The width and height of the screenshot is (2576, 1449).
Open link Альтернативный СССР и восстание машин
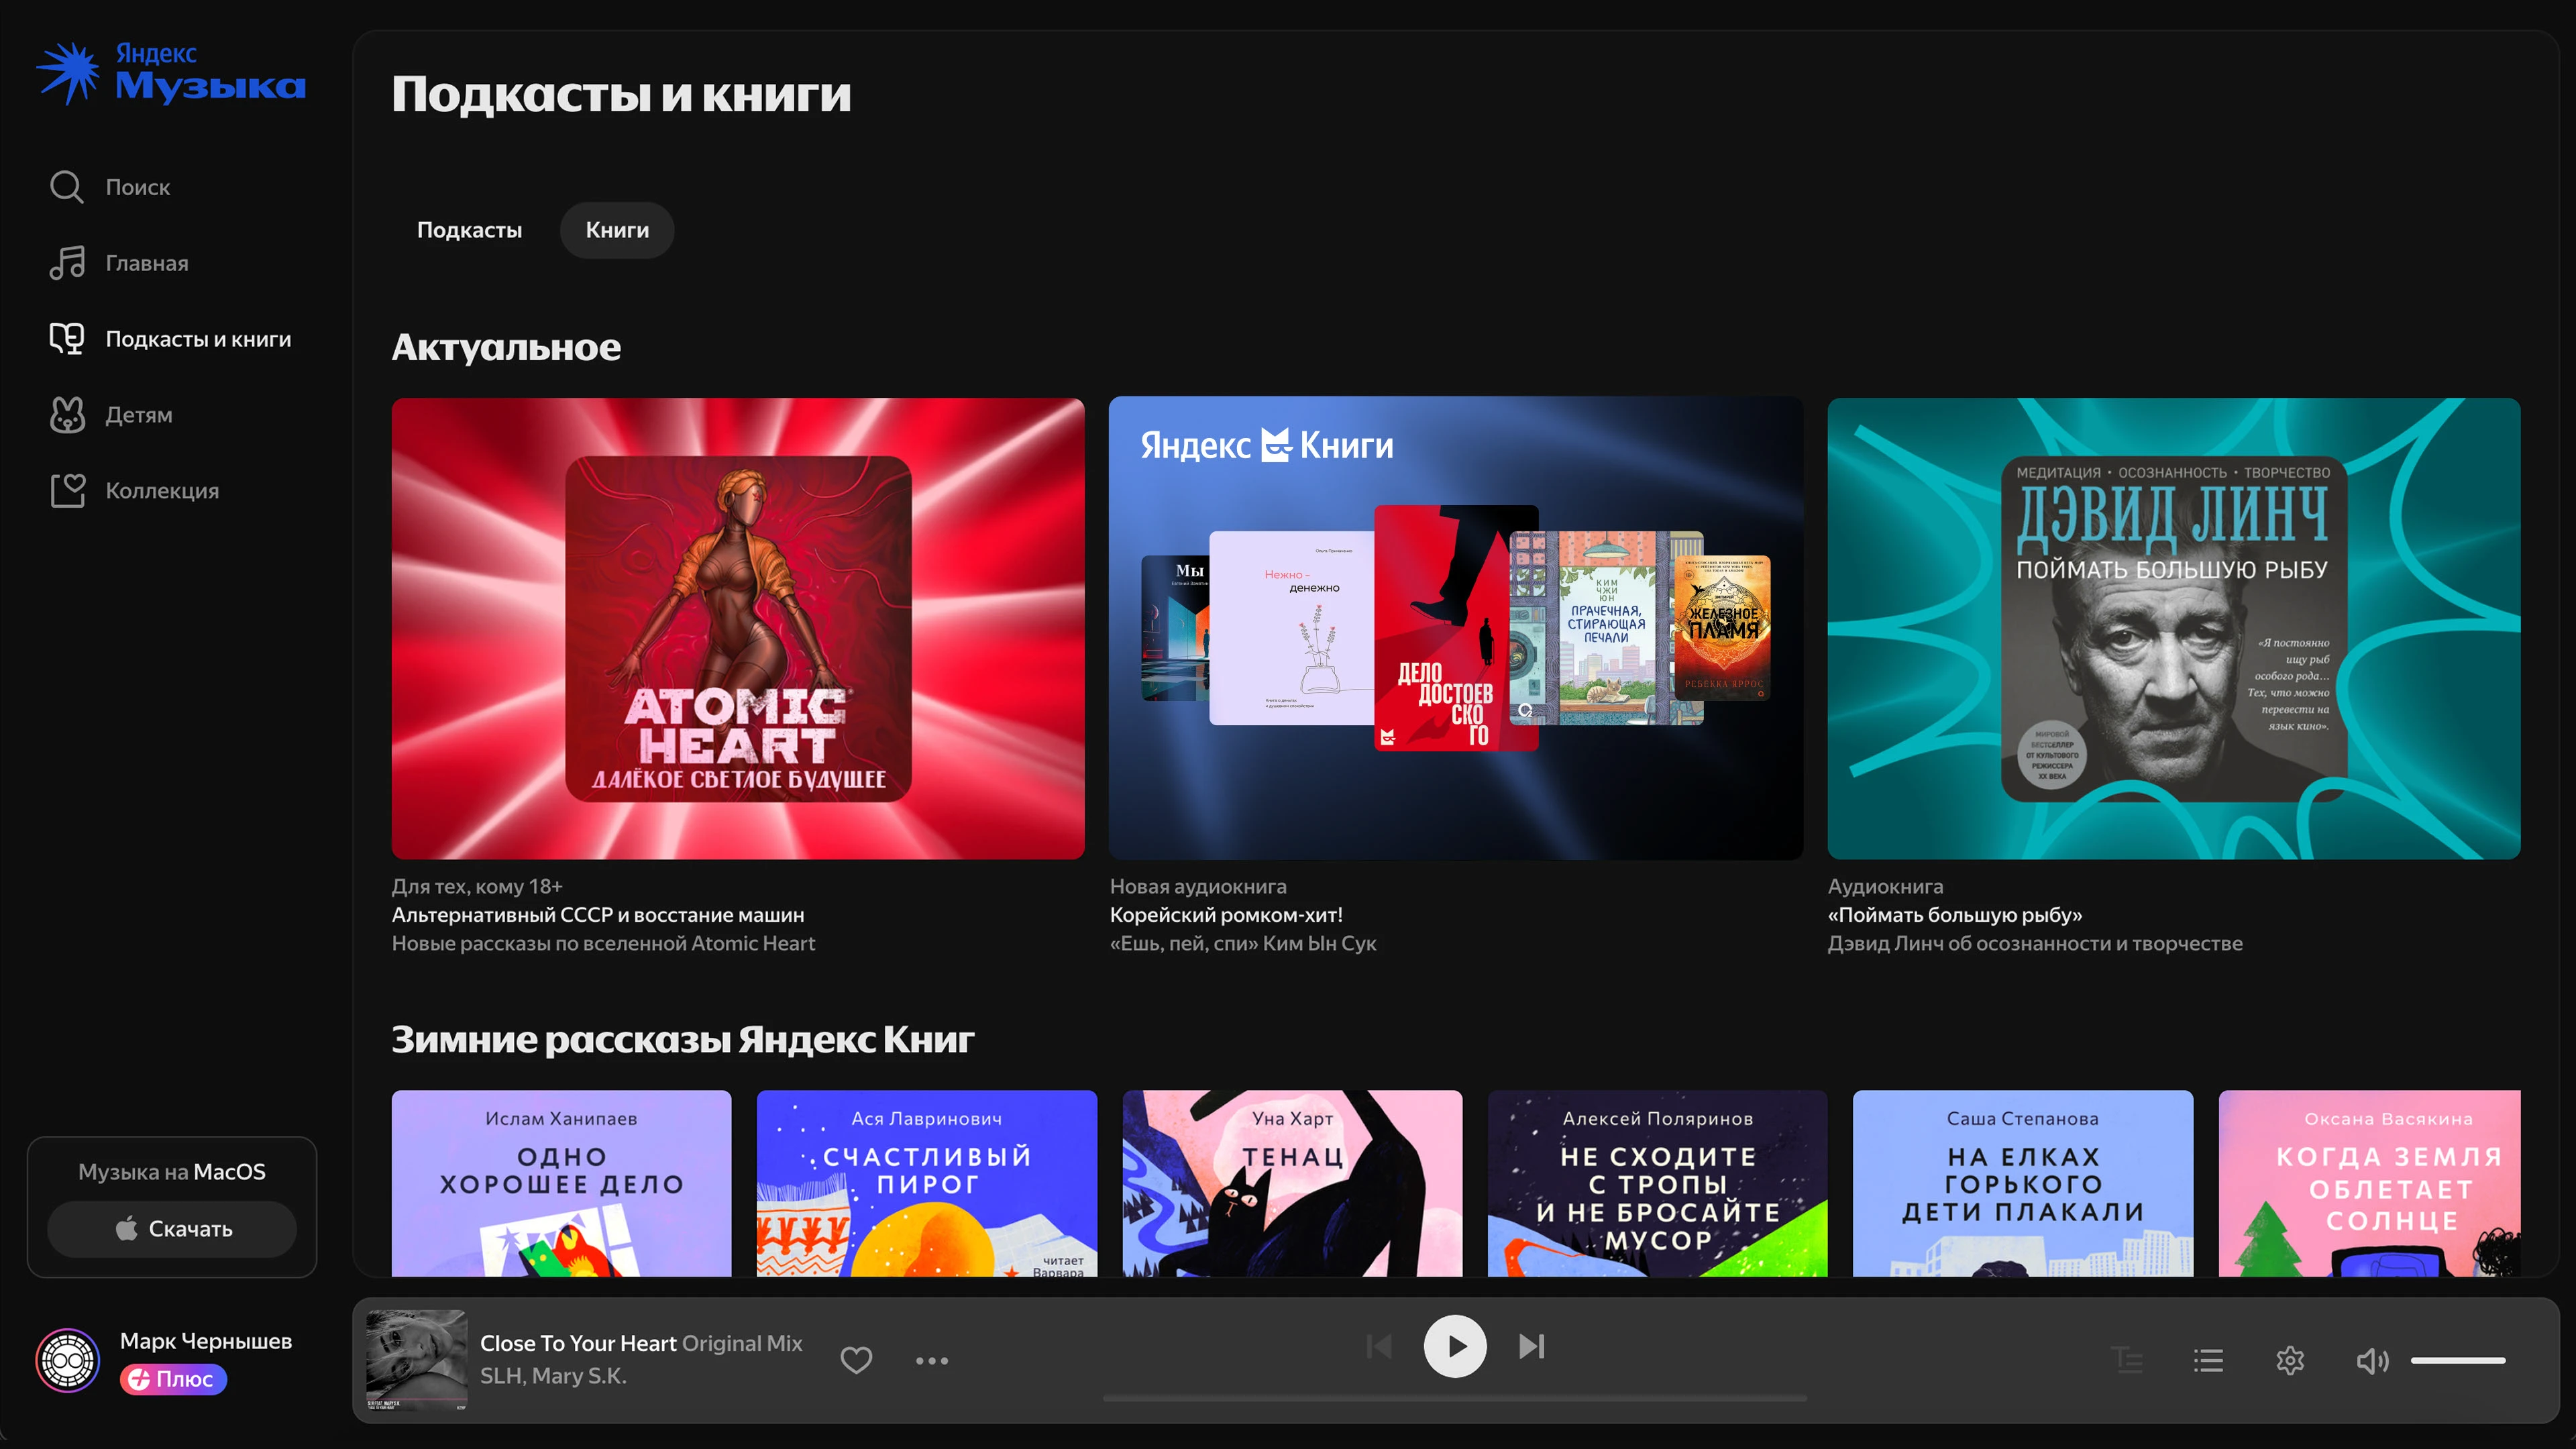[598, 915]
